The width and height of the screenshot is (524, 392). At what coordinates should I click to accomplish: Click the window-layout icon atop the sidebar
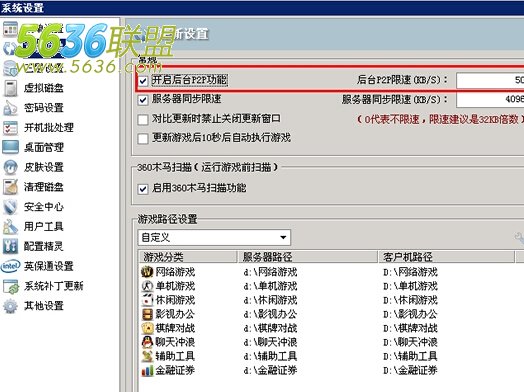tap(10, 29)
